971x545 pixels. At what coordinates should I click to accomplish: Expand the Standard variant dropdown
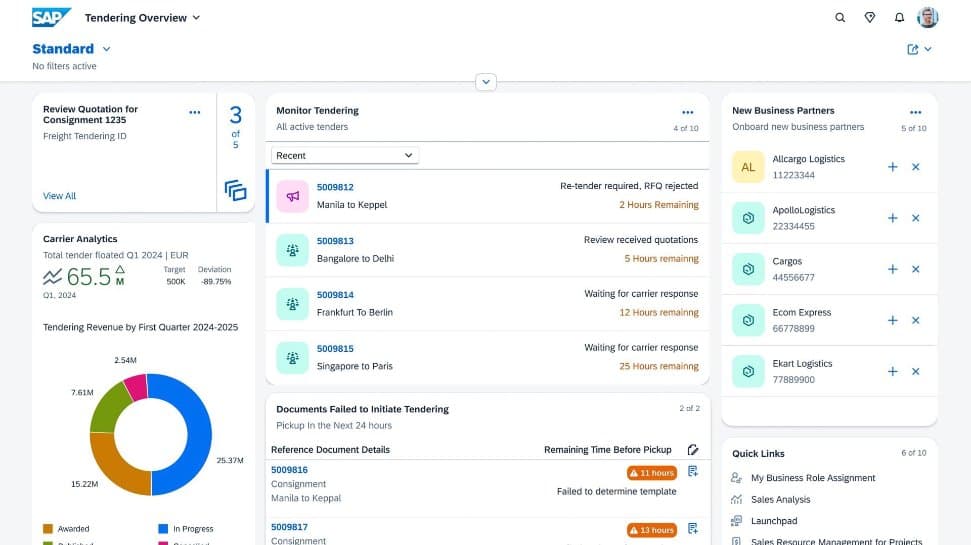[106, 49]
